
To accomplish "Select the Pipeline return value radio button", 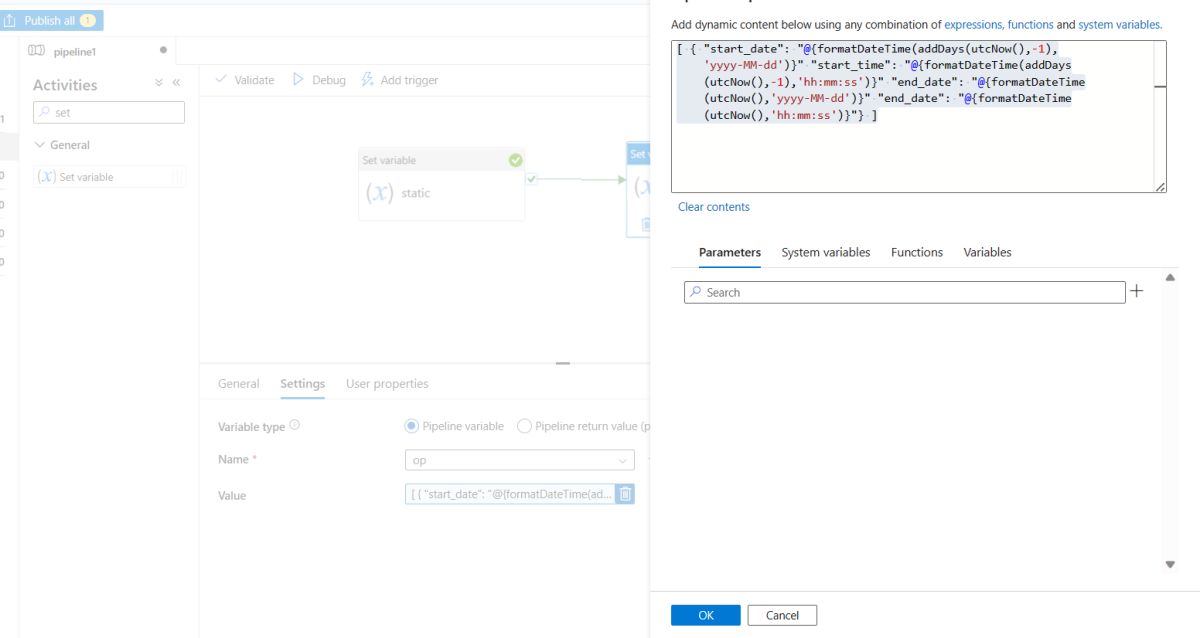I will [x=524, y=426].
